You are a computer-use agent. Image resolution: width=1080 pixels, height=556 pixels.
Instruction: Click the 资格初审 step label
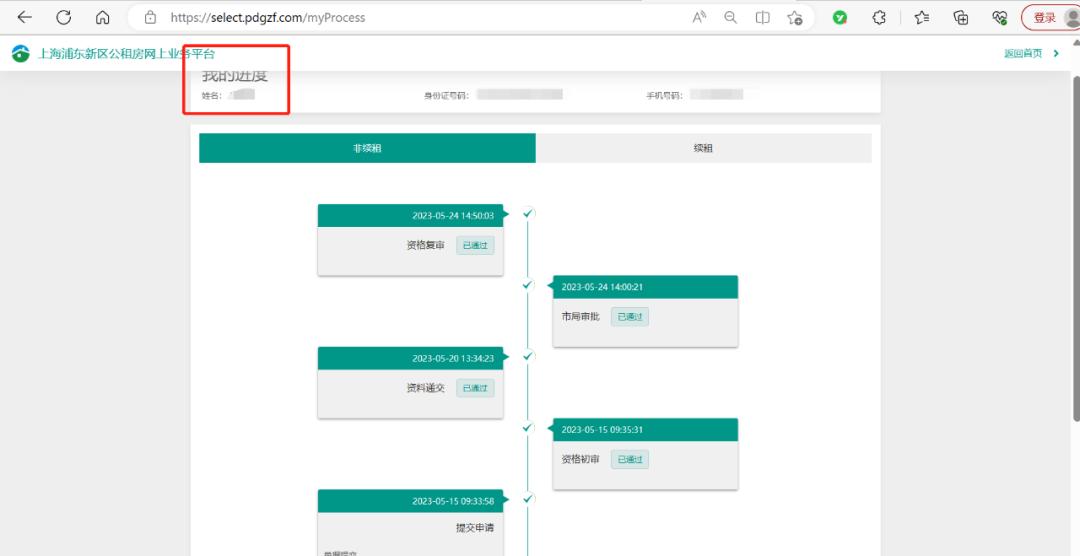coord(581,460)
